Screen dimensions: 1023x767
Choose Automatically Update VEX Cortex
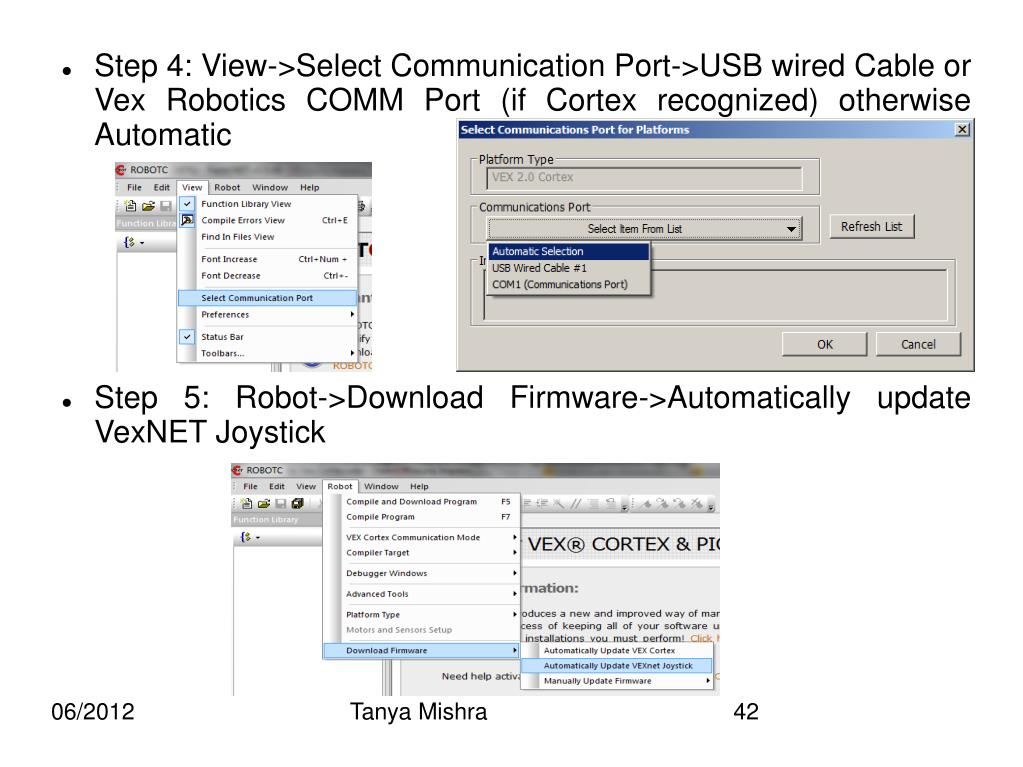click(617, 650)
